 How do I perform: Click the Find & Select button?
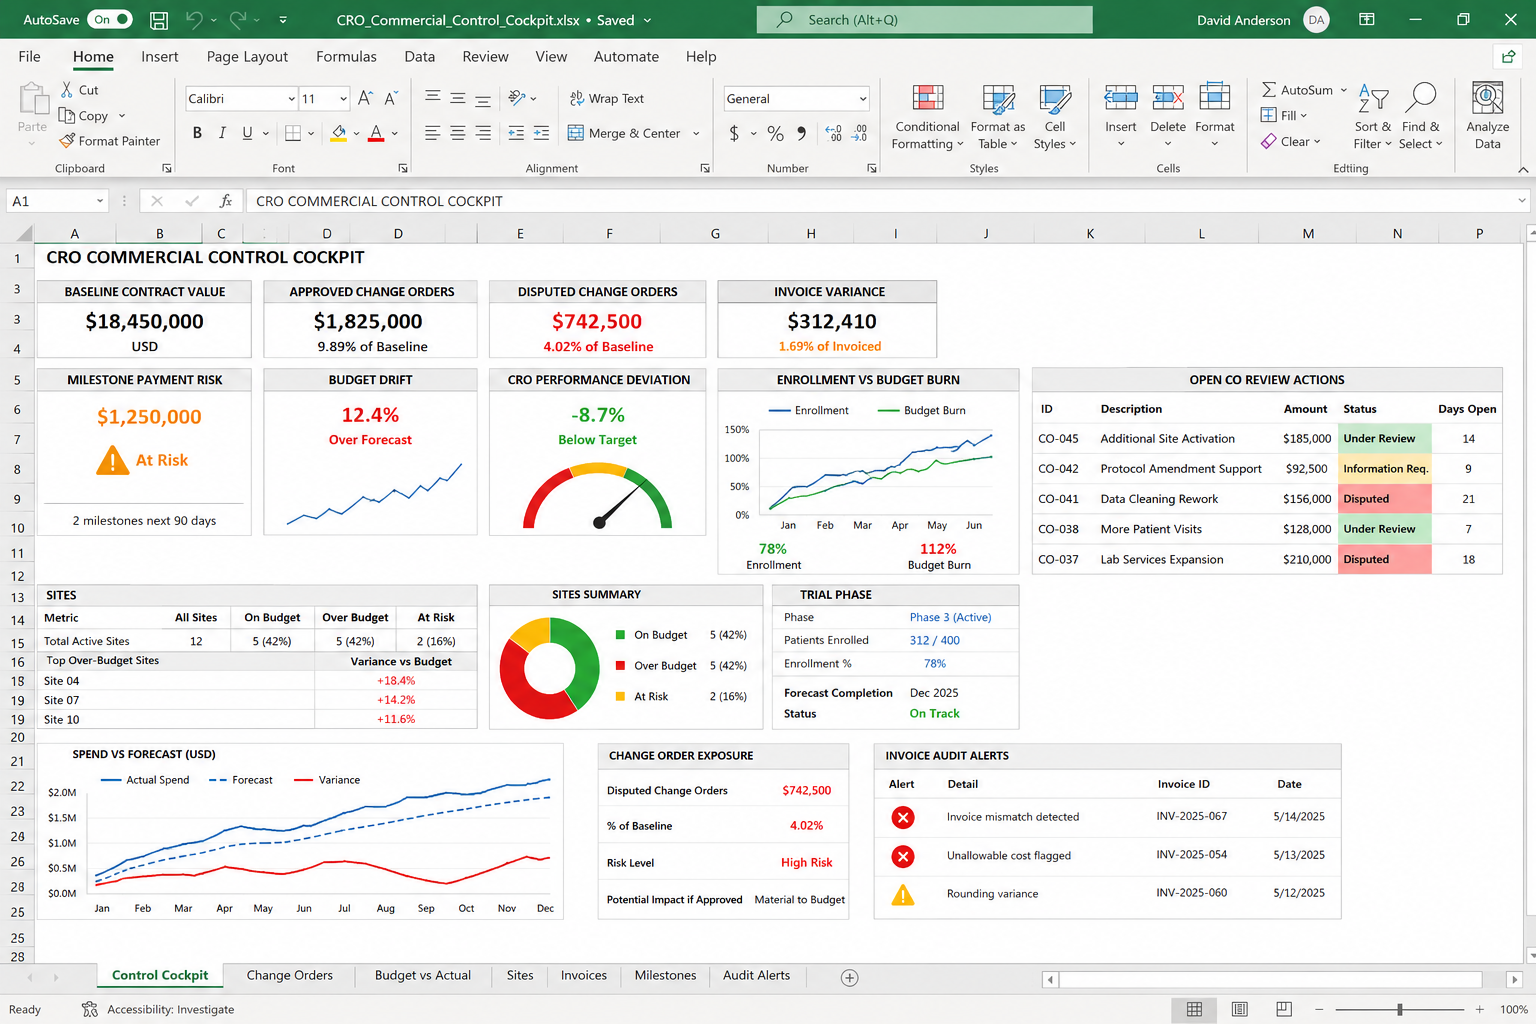(x=1421, y=117)
